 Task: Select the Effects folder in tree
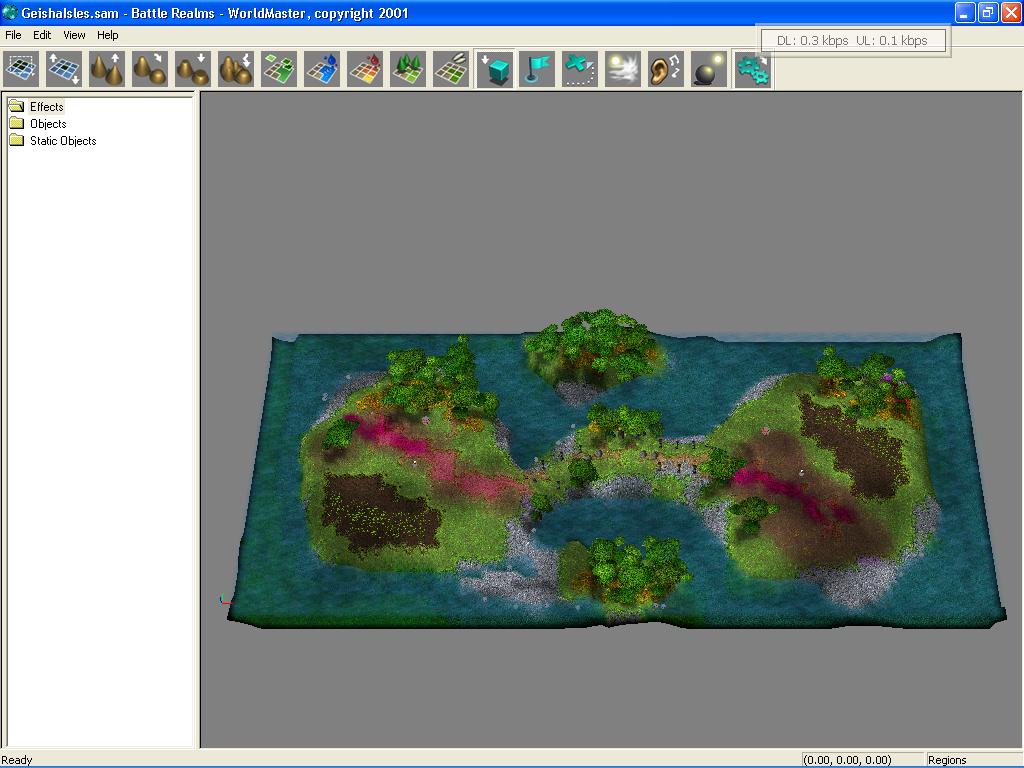46,106
